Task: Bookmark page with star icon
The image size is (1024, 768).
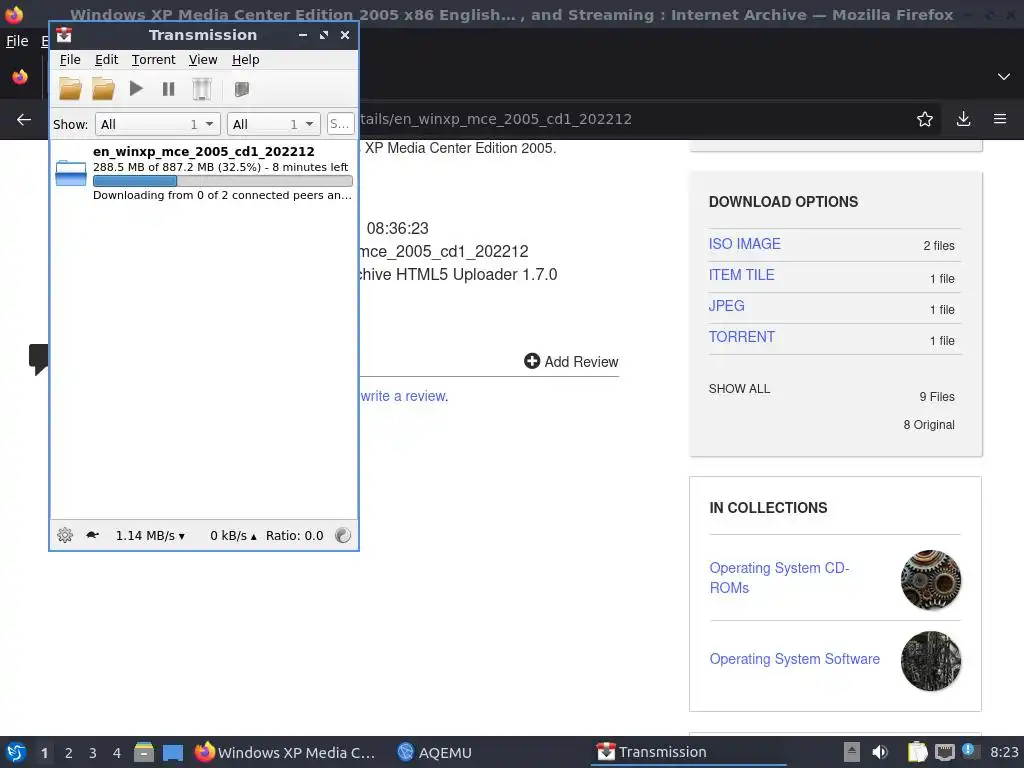Action: pyautogui.click(x=925, y=119)
